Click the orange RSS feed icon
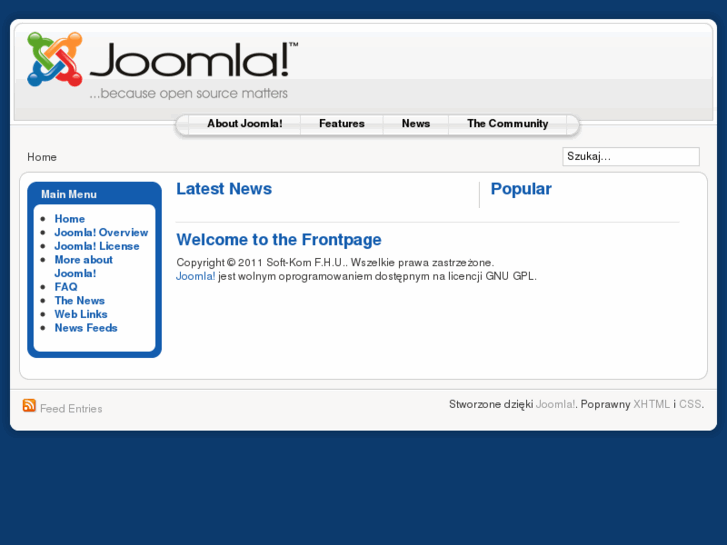 29,405
